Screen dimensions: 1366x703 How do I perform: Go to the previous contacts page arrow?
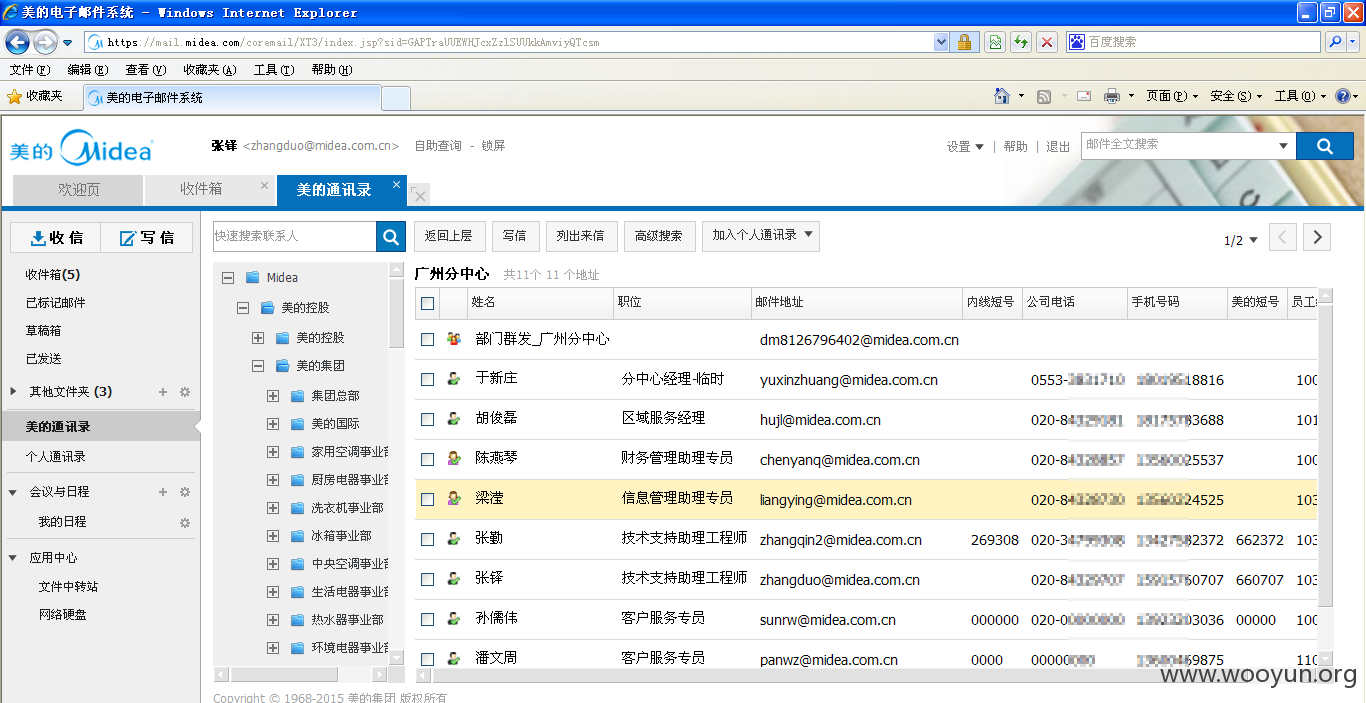tap(1283, 237)
